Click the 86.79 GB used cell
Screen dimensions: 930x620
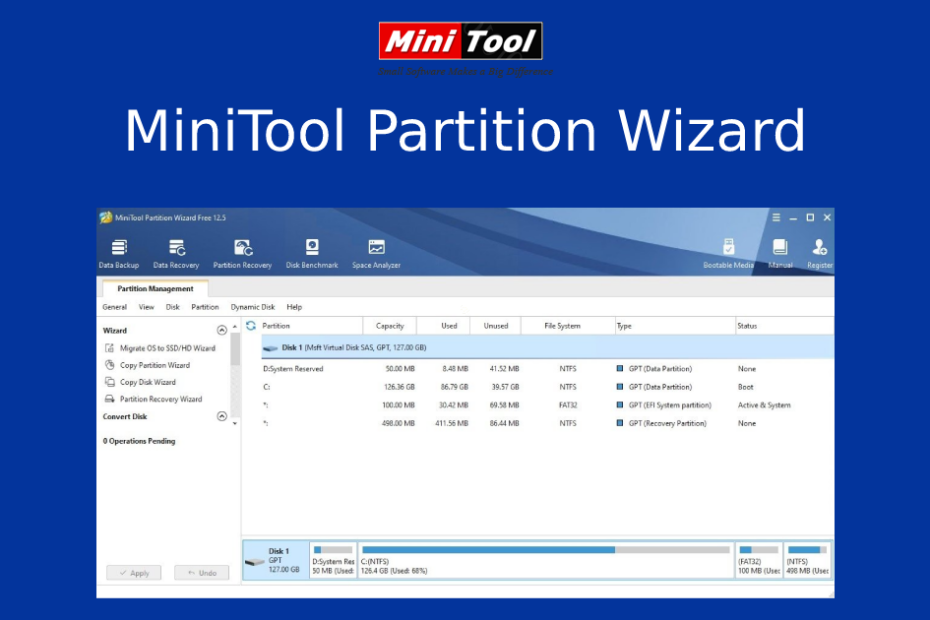(x=454, y=387)
